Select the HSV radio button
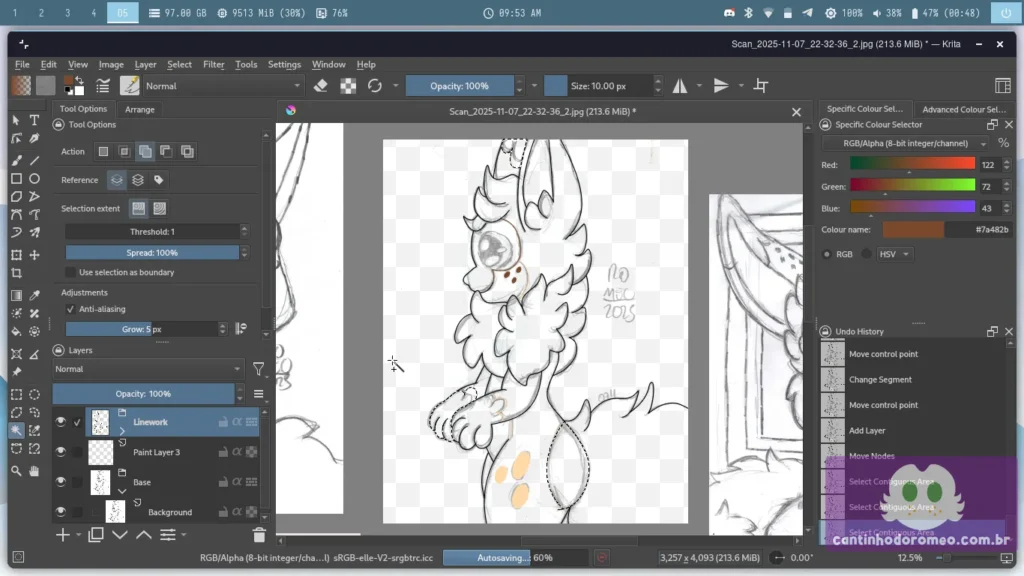 867,254
